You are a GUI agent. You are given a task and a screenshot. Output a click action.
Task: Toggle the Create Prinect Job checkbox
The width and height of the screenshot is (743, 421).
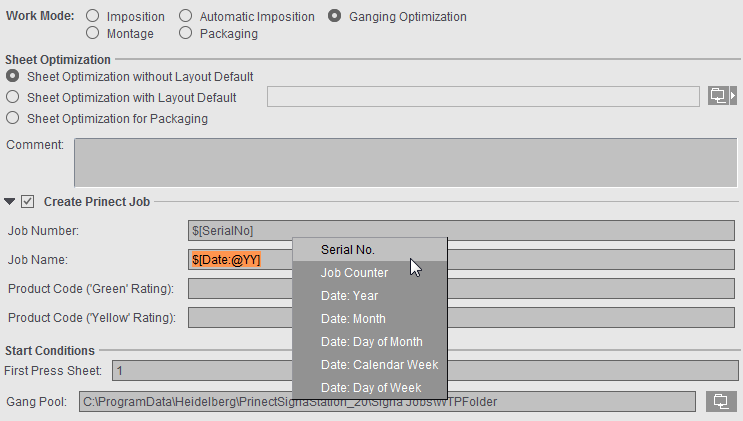(28, 201)
